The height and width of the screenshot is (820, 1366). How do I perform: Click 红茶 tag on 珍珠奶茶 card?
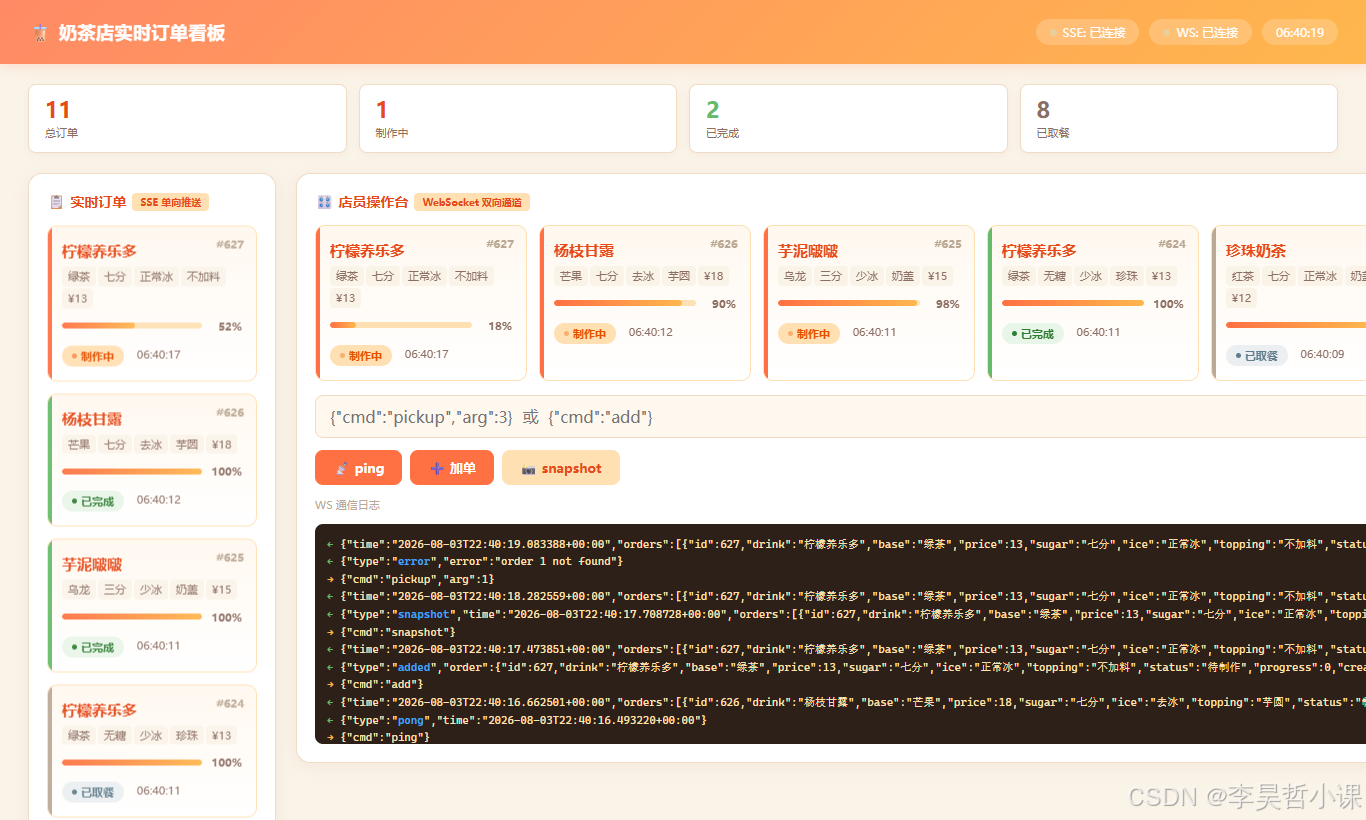pyautogui.click(x=1243, y=276)
